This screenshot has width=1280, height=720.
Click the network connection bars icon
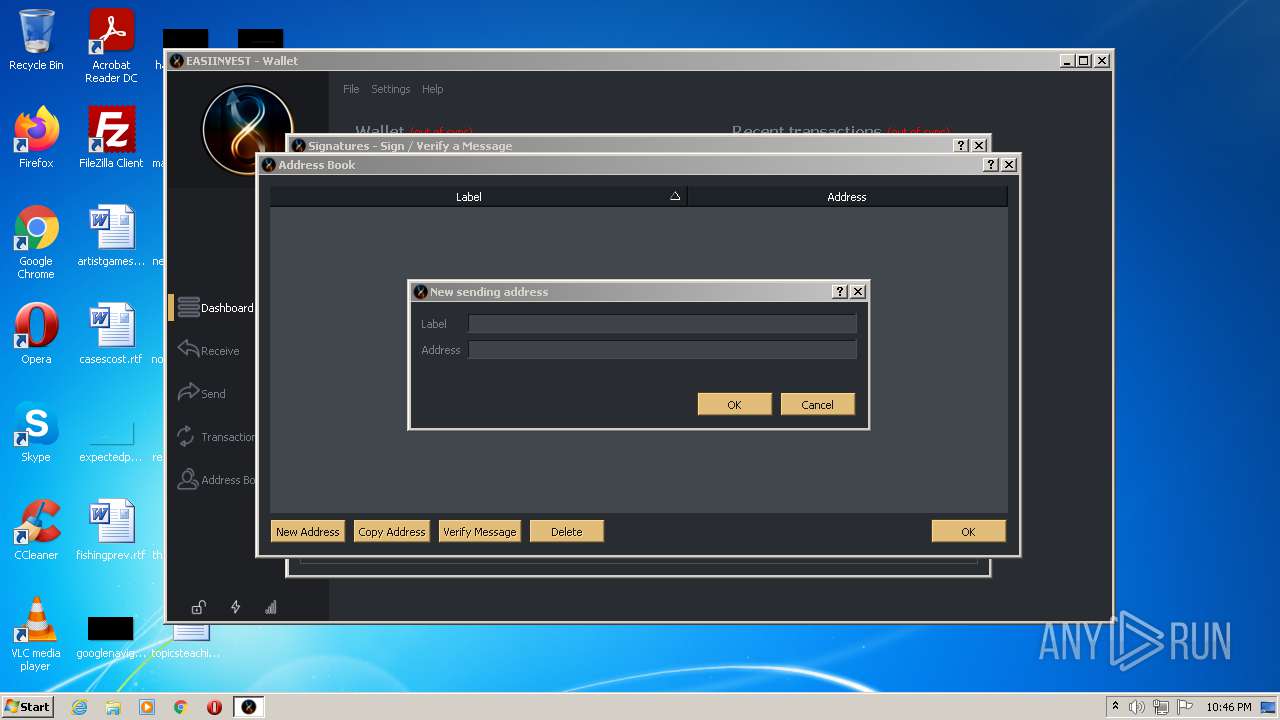tap(271, 607)
